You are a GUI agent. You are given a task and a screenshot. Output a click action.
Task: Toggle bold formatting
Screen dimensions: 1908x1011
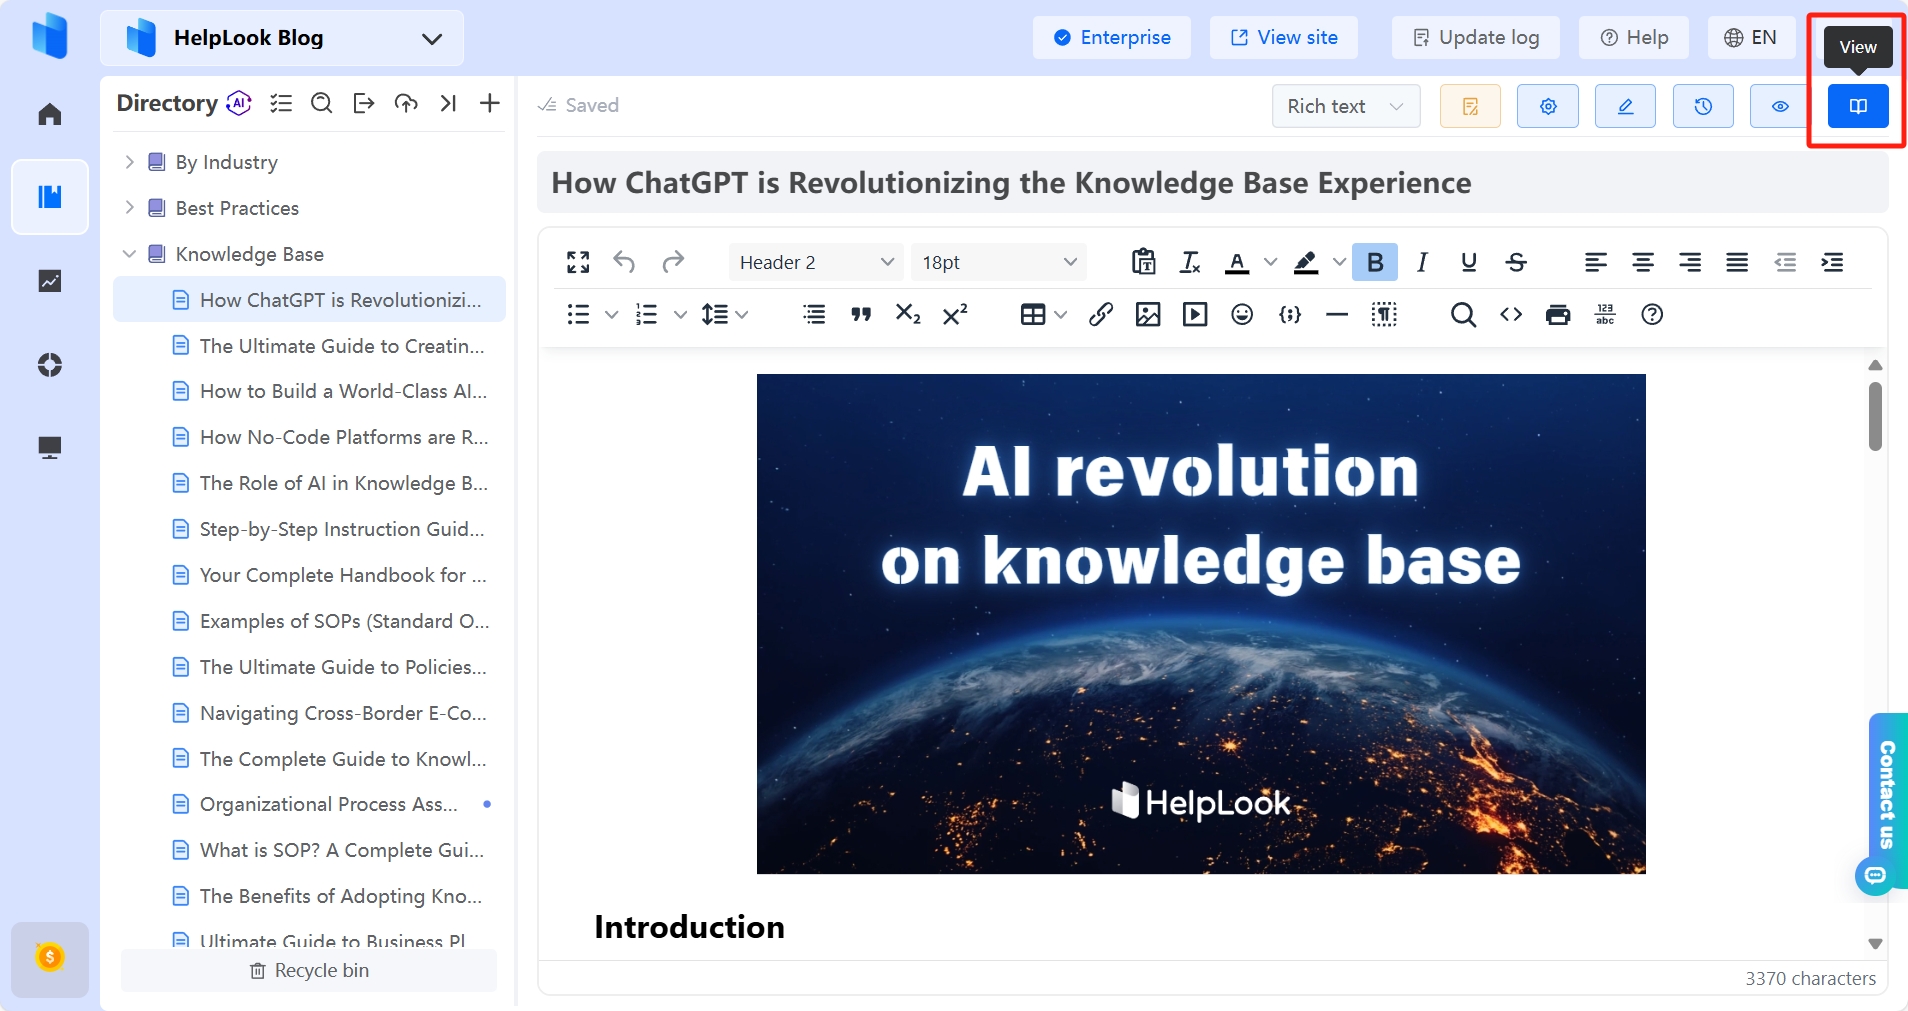[x=1375, y=262]
